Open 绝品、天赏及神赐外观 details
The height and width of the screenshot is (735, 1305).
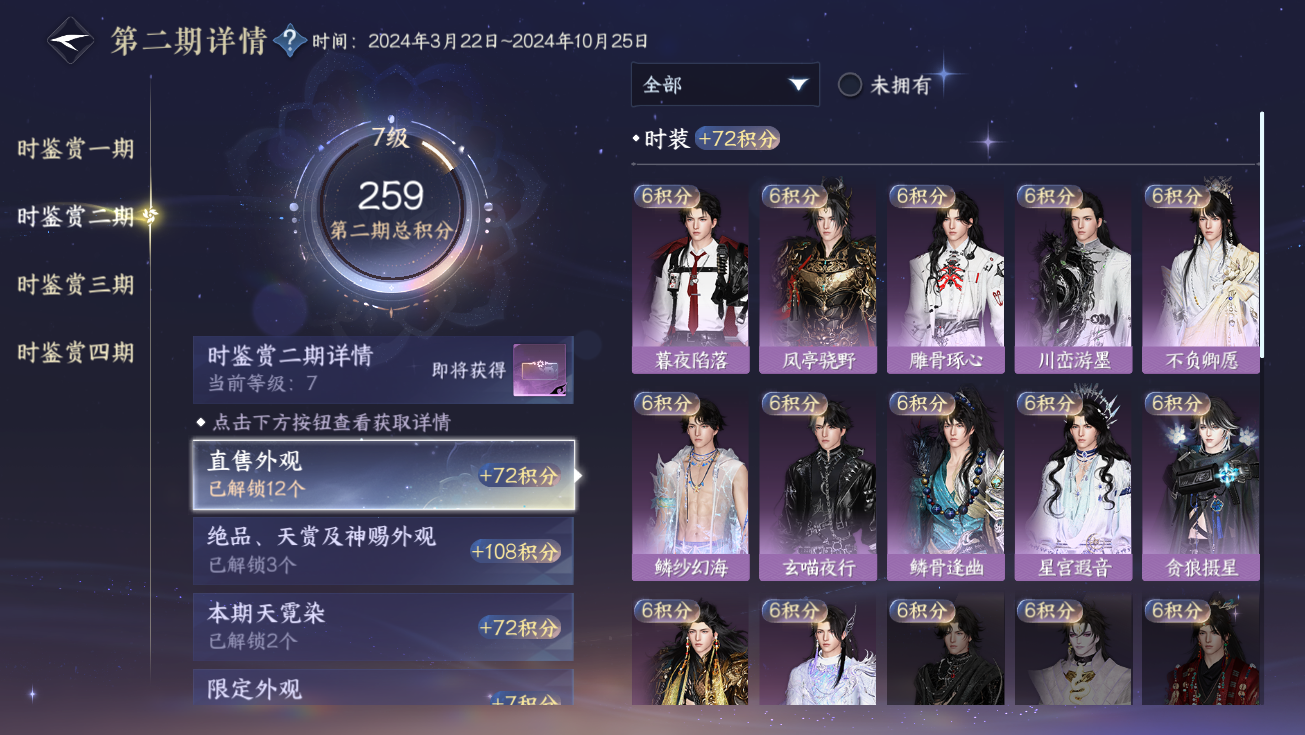pos(383,551)
